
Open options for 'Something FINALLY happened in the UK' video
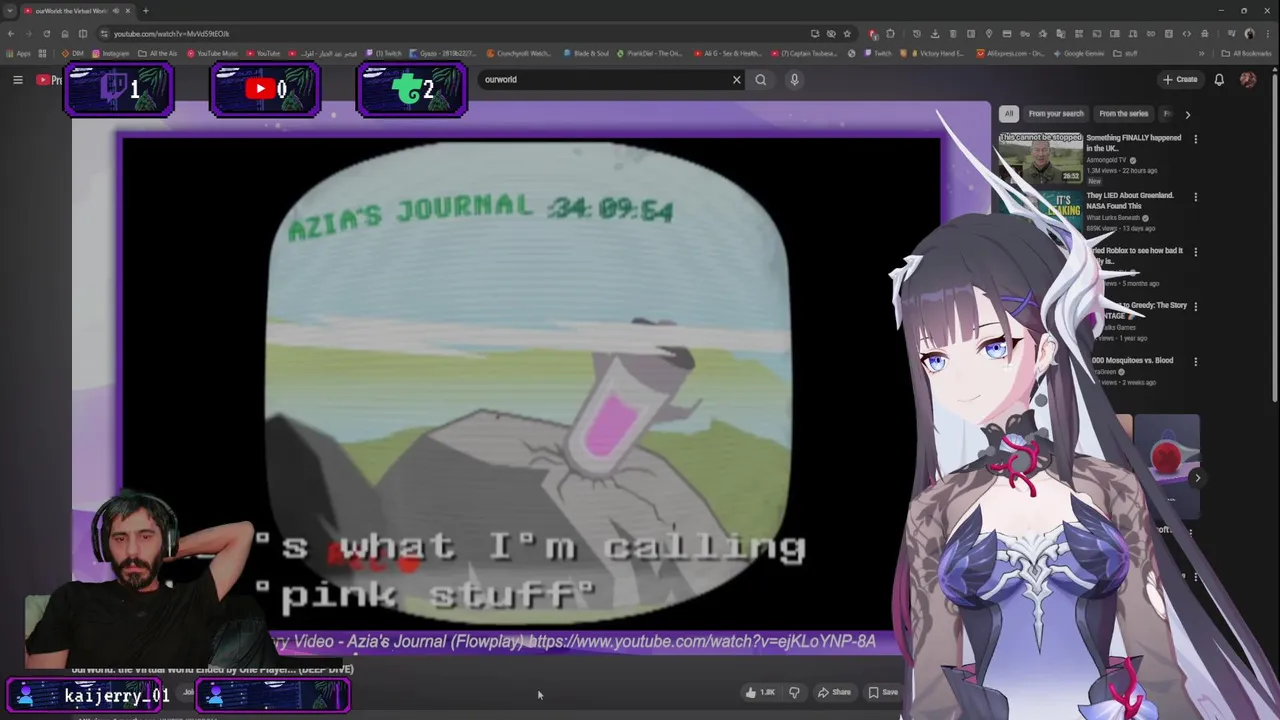pos(1195,139)
